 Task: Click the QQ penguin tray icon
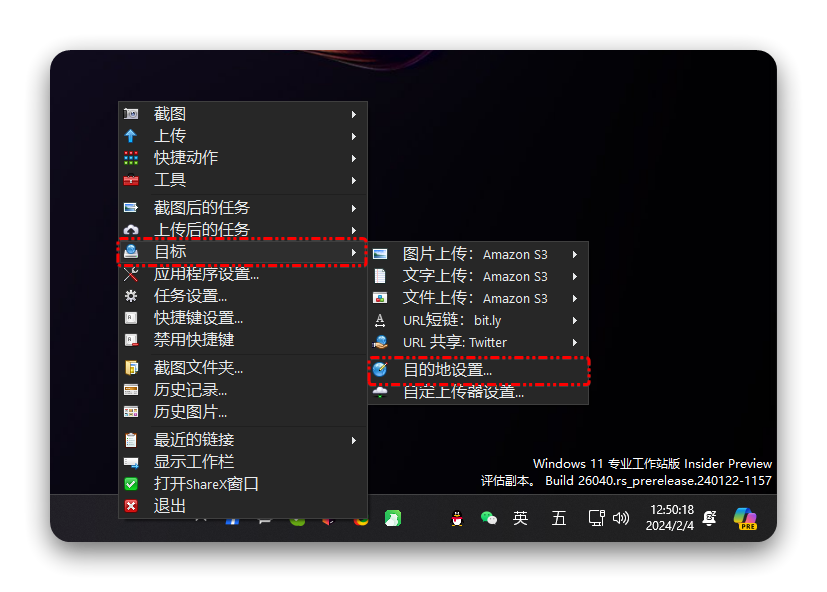pyautogui.click(x=457, y=519)
